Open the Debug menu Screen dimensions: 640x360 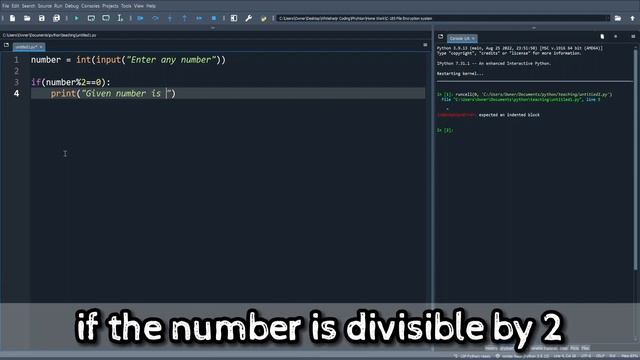click(71, 6)
